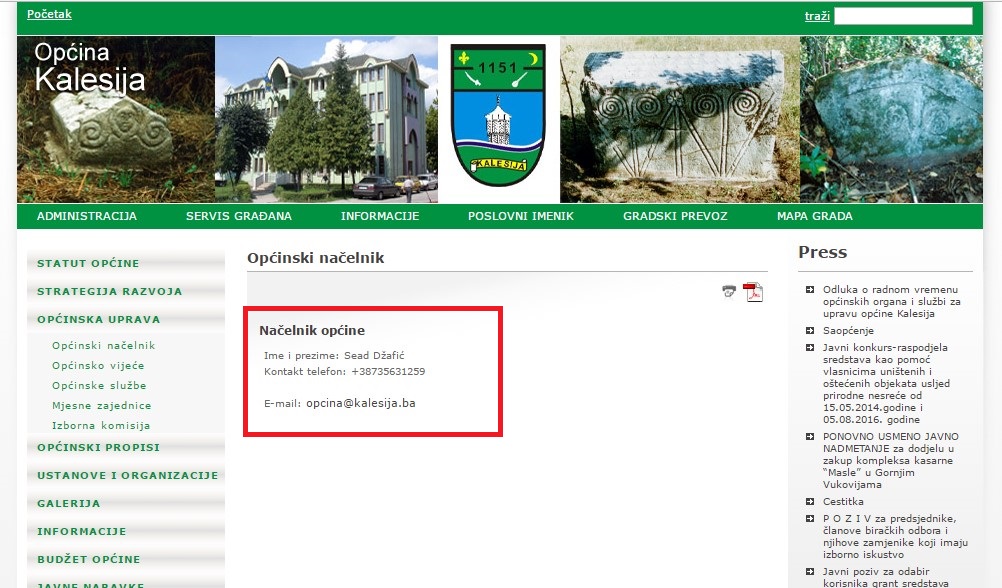Click the print page icon
Screen dimensions: 1002x588
coord(729,292)
